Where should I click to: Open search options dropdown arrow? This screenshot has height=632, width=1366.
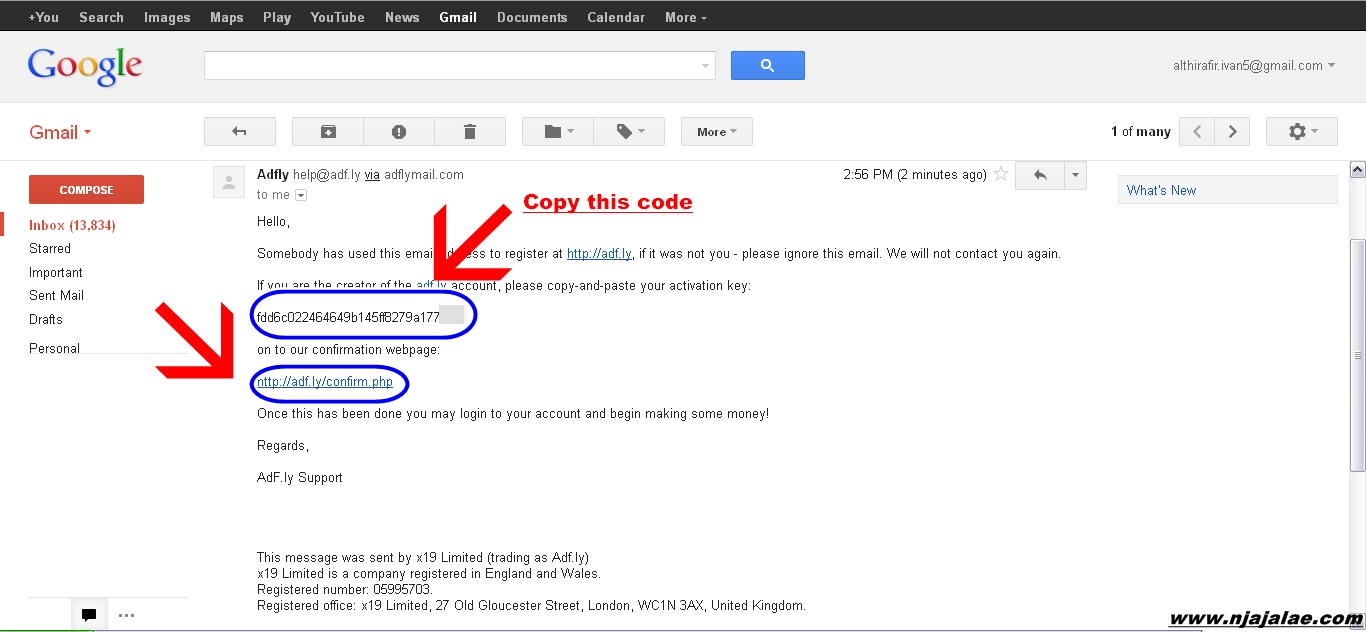click(706, 66)
